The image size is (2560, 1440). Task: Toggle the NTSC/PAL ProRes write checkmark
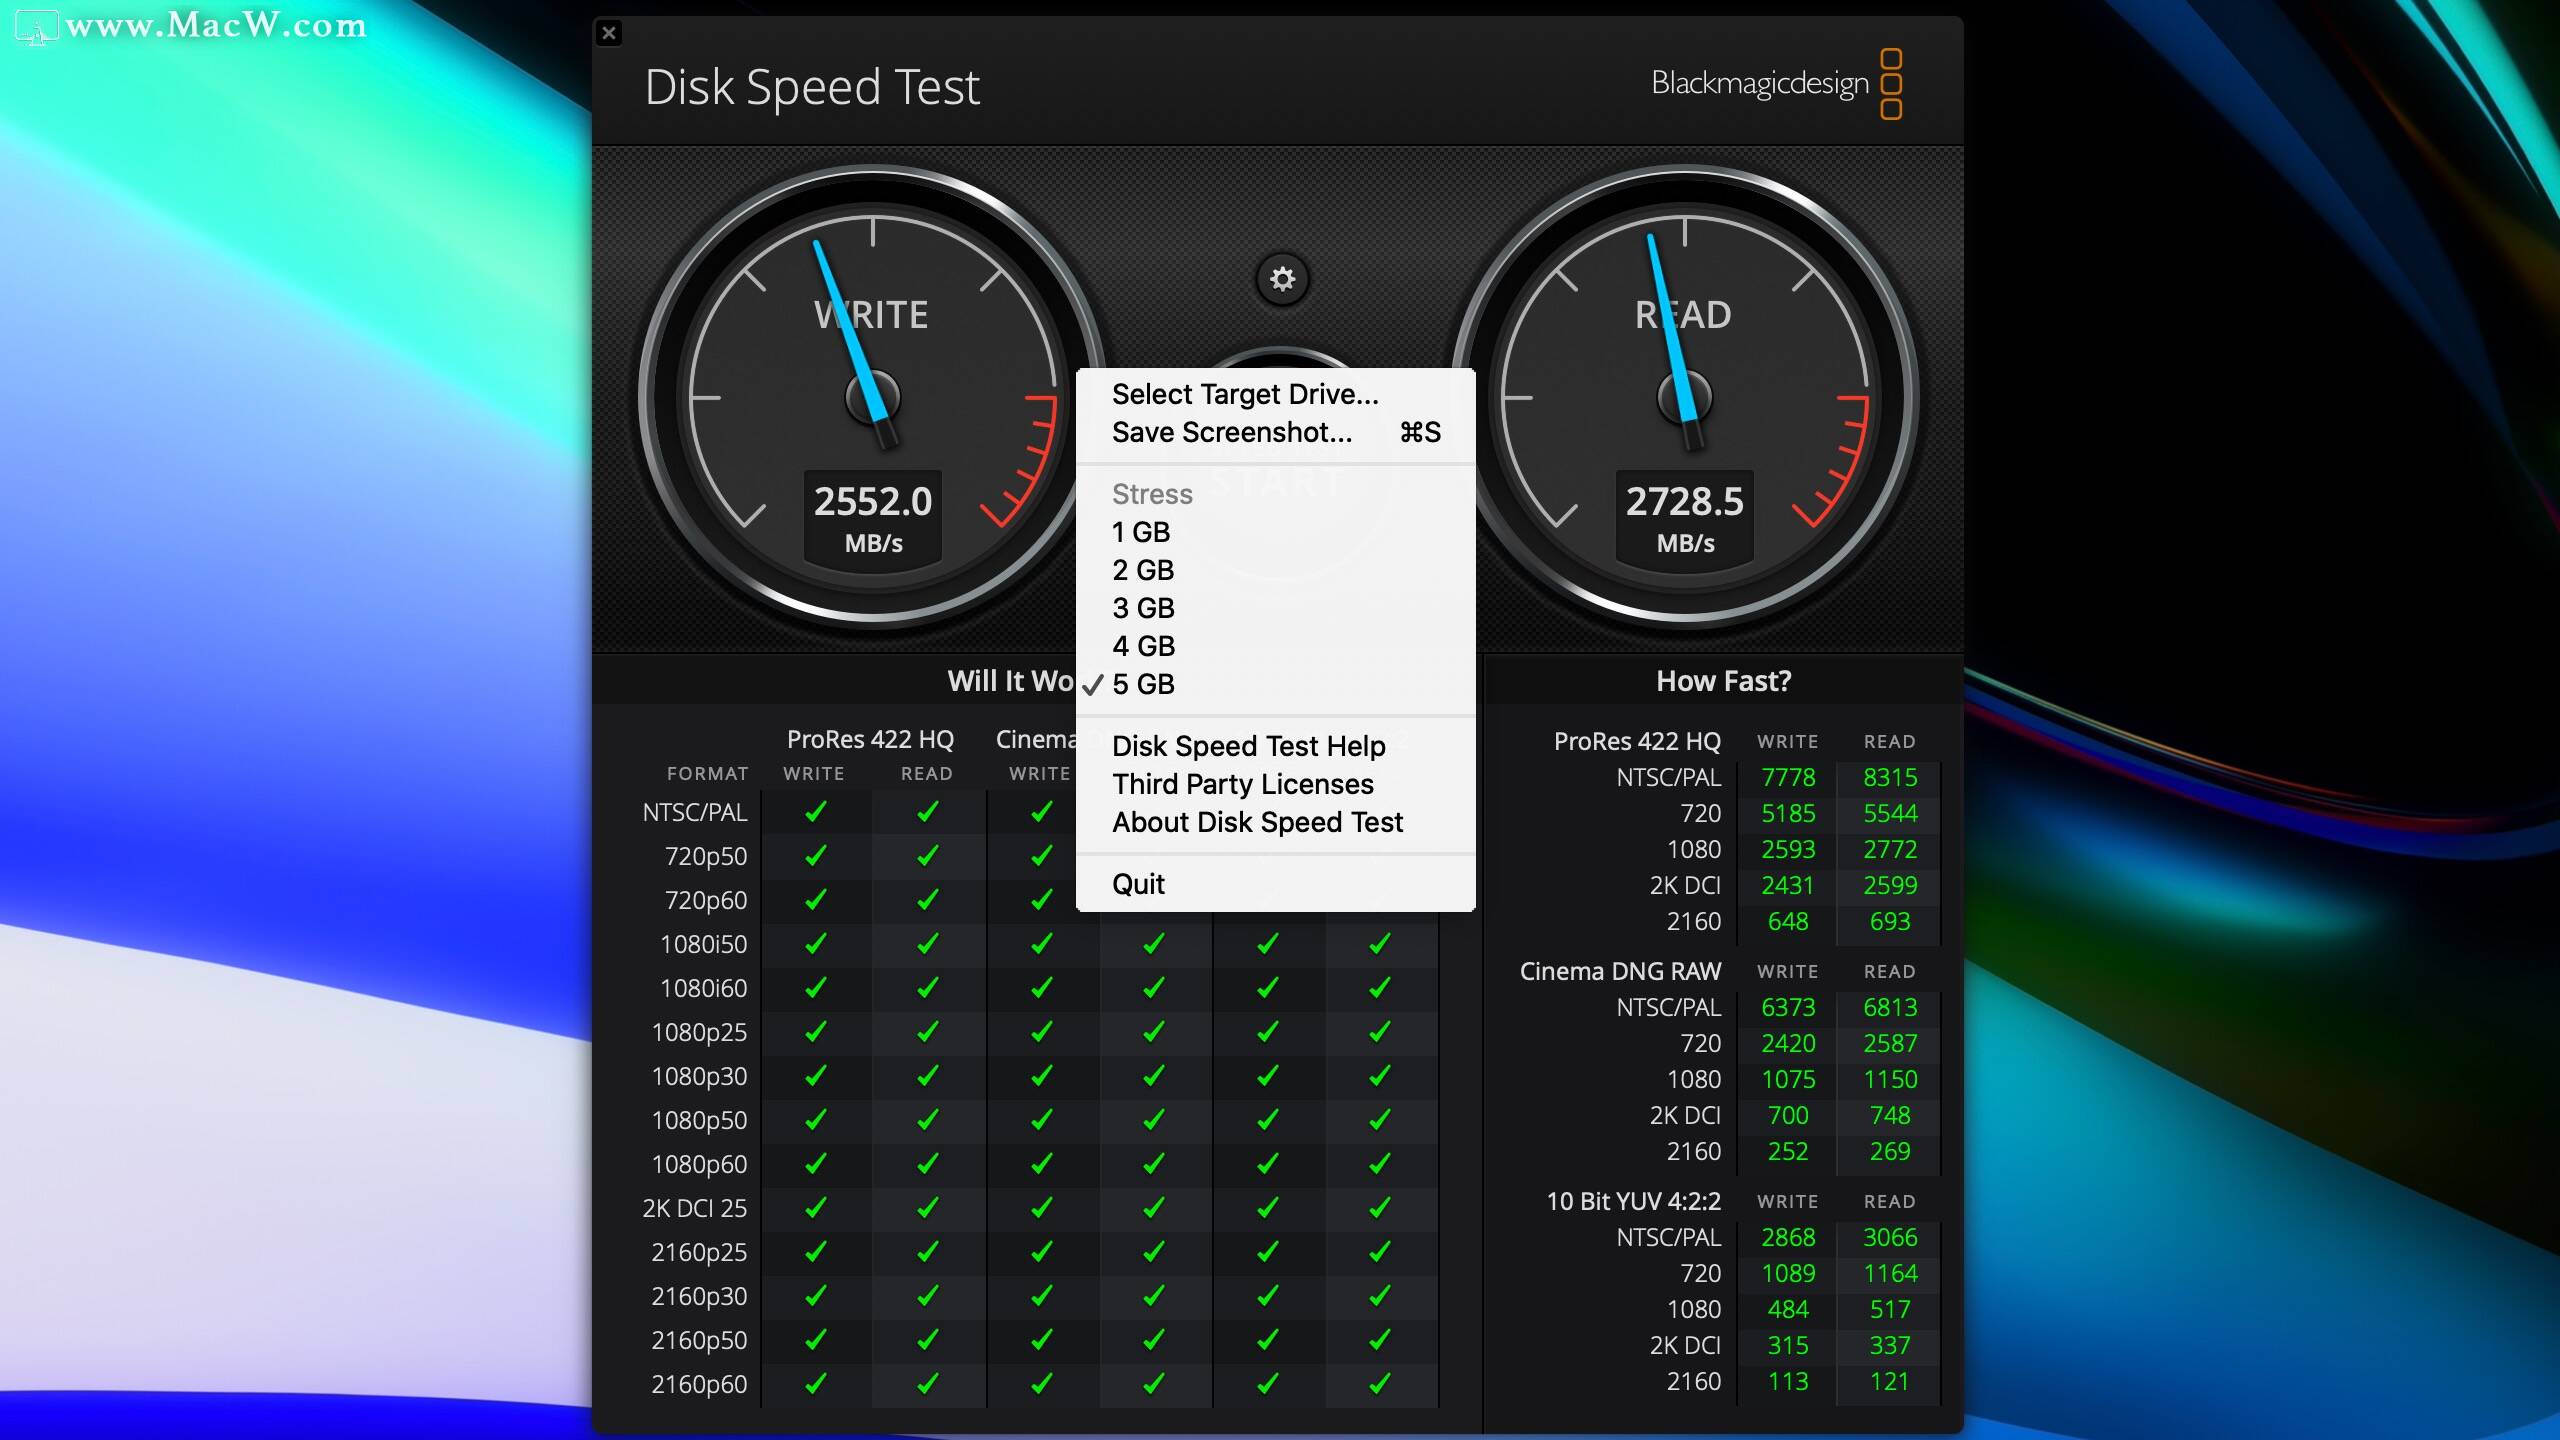pyautogui.click(x=814, y=812)
